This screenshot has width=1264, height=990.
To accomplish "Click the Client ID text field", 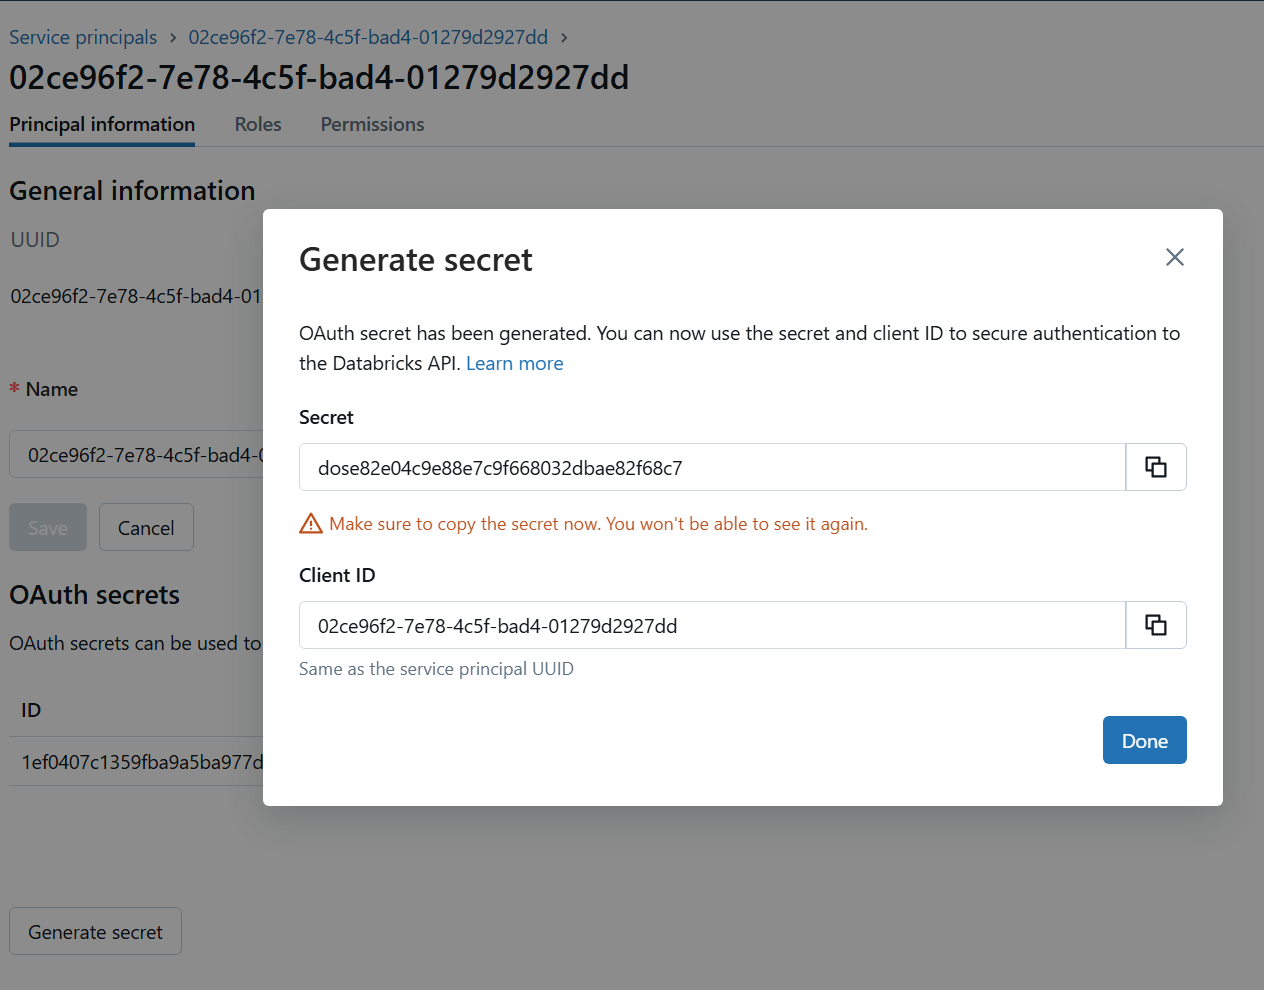I will coord(711,625).
